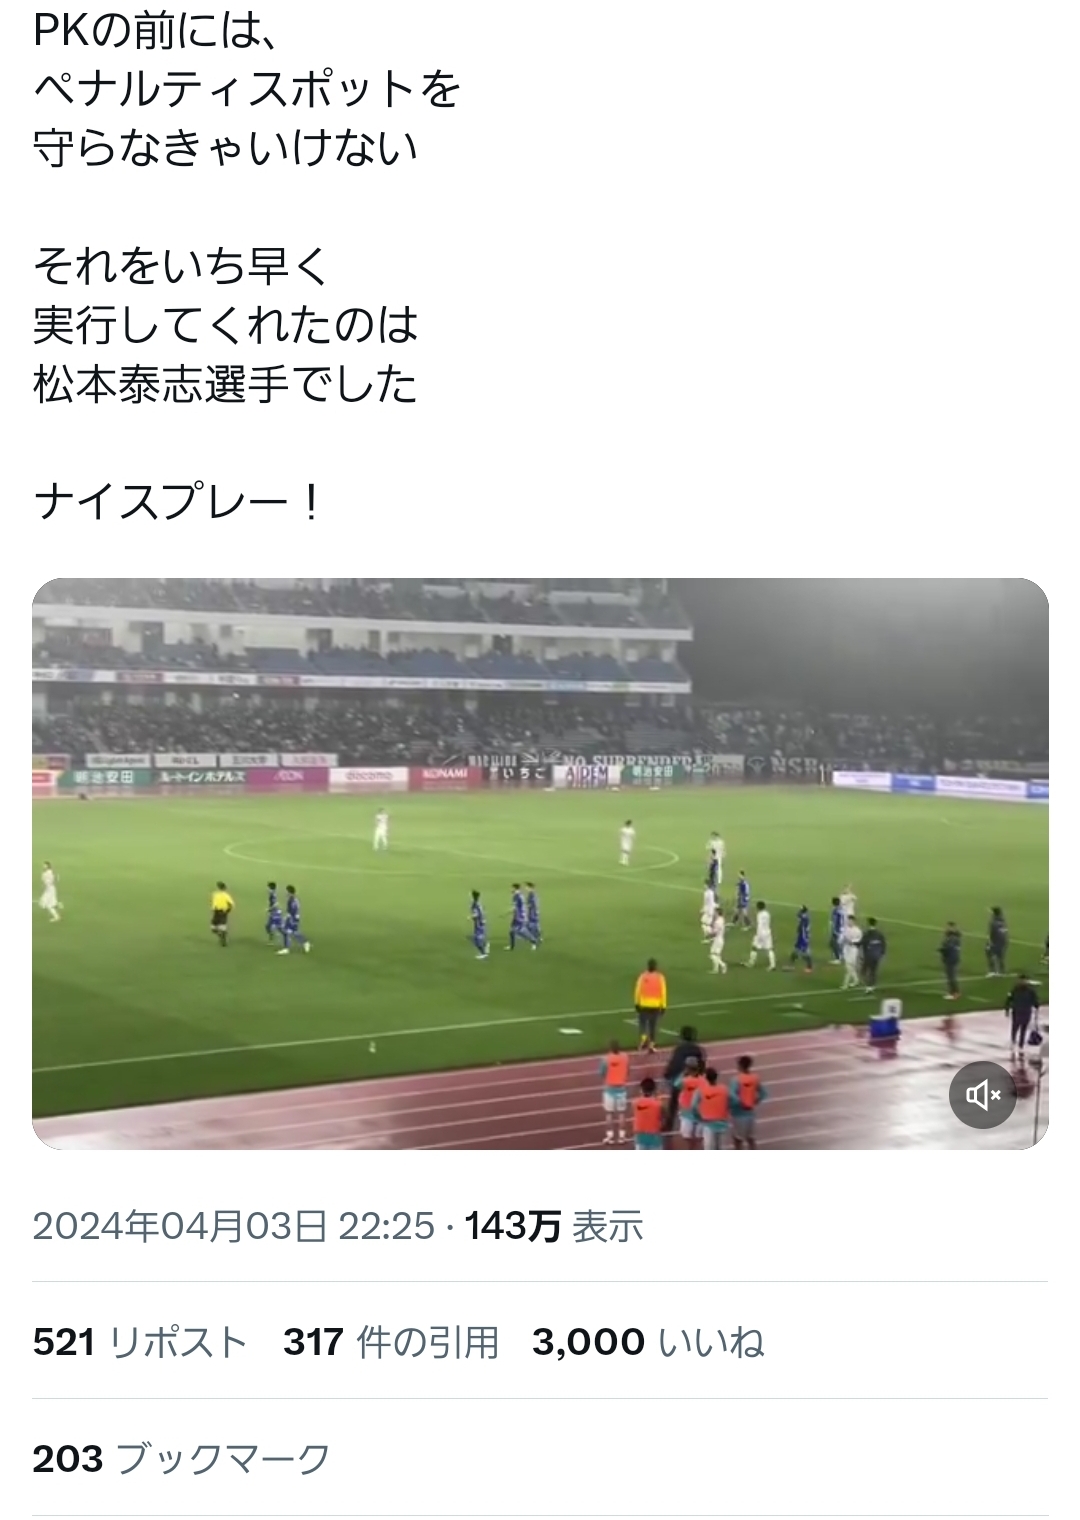Image resolution: width=1080 pixels, height=1520 pixels.
Task: Unmute the video with the speaker icon
Action: [x=982, y=1095]
